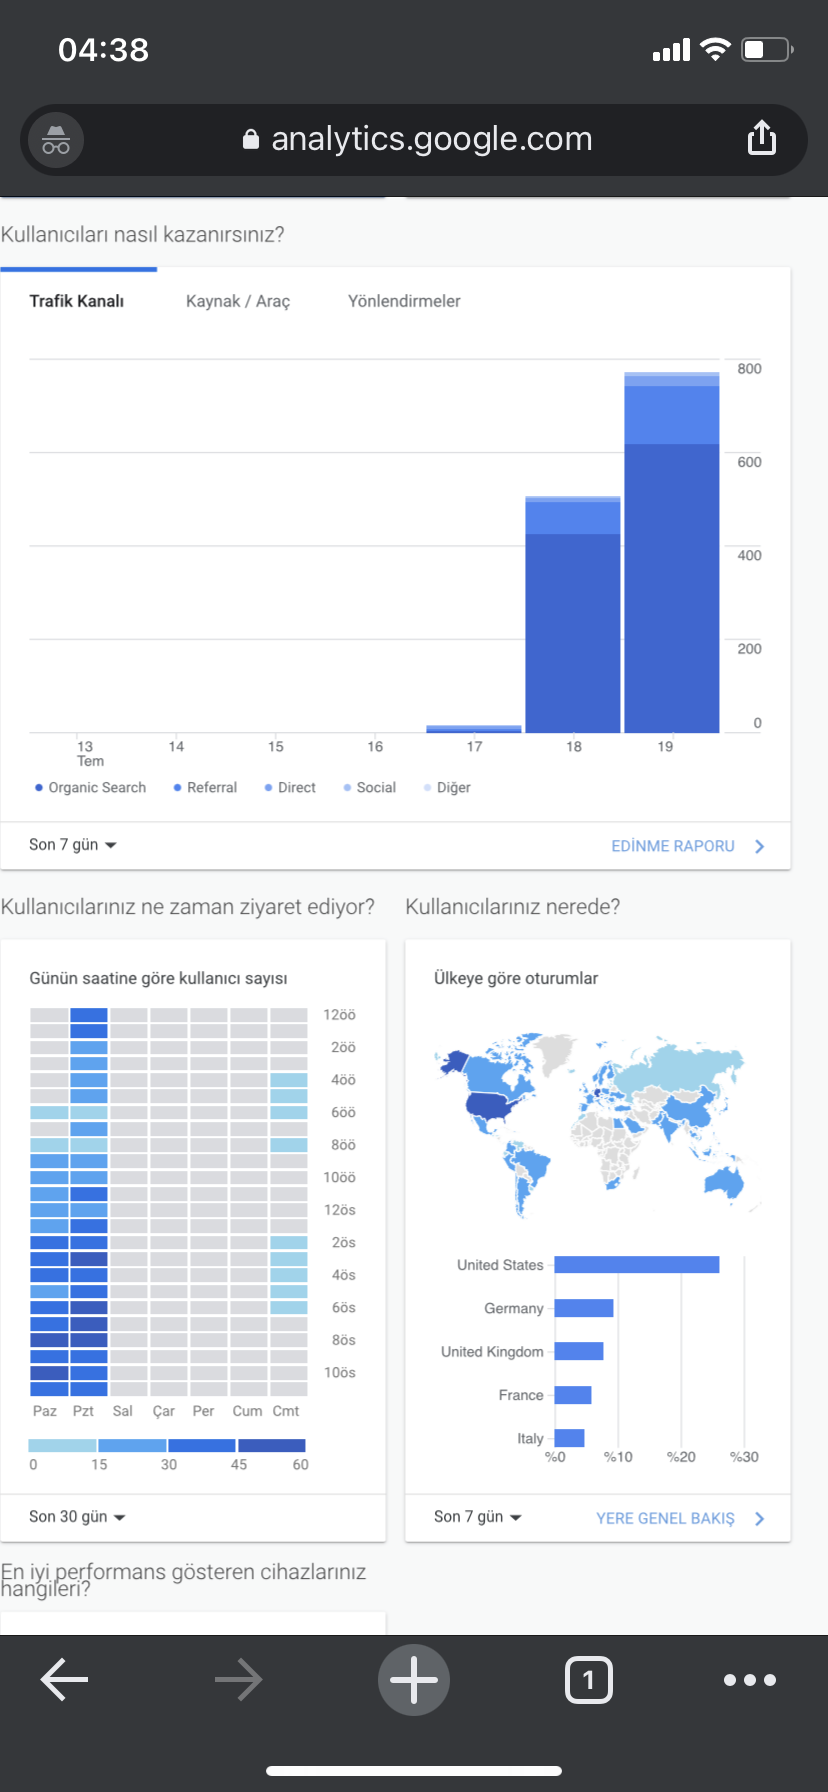Toggle the Direct legend item

(290, 788)
